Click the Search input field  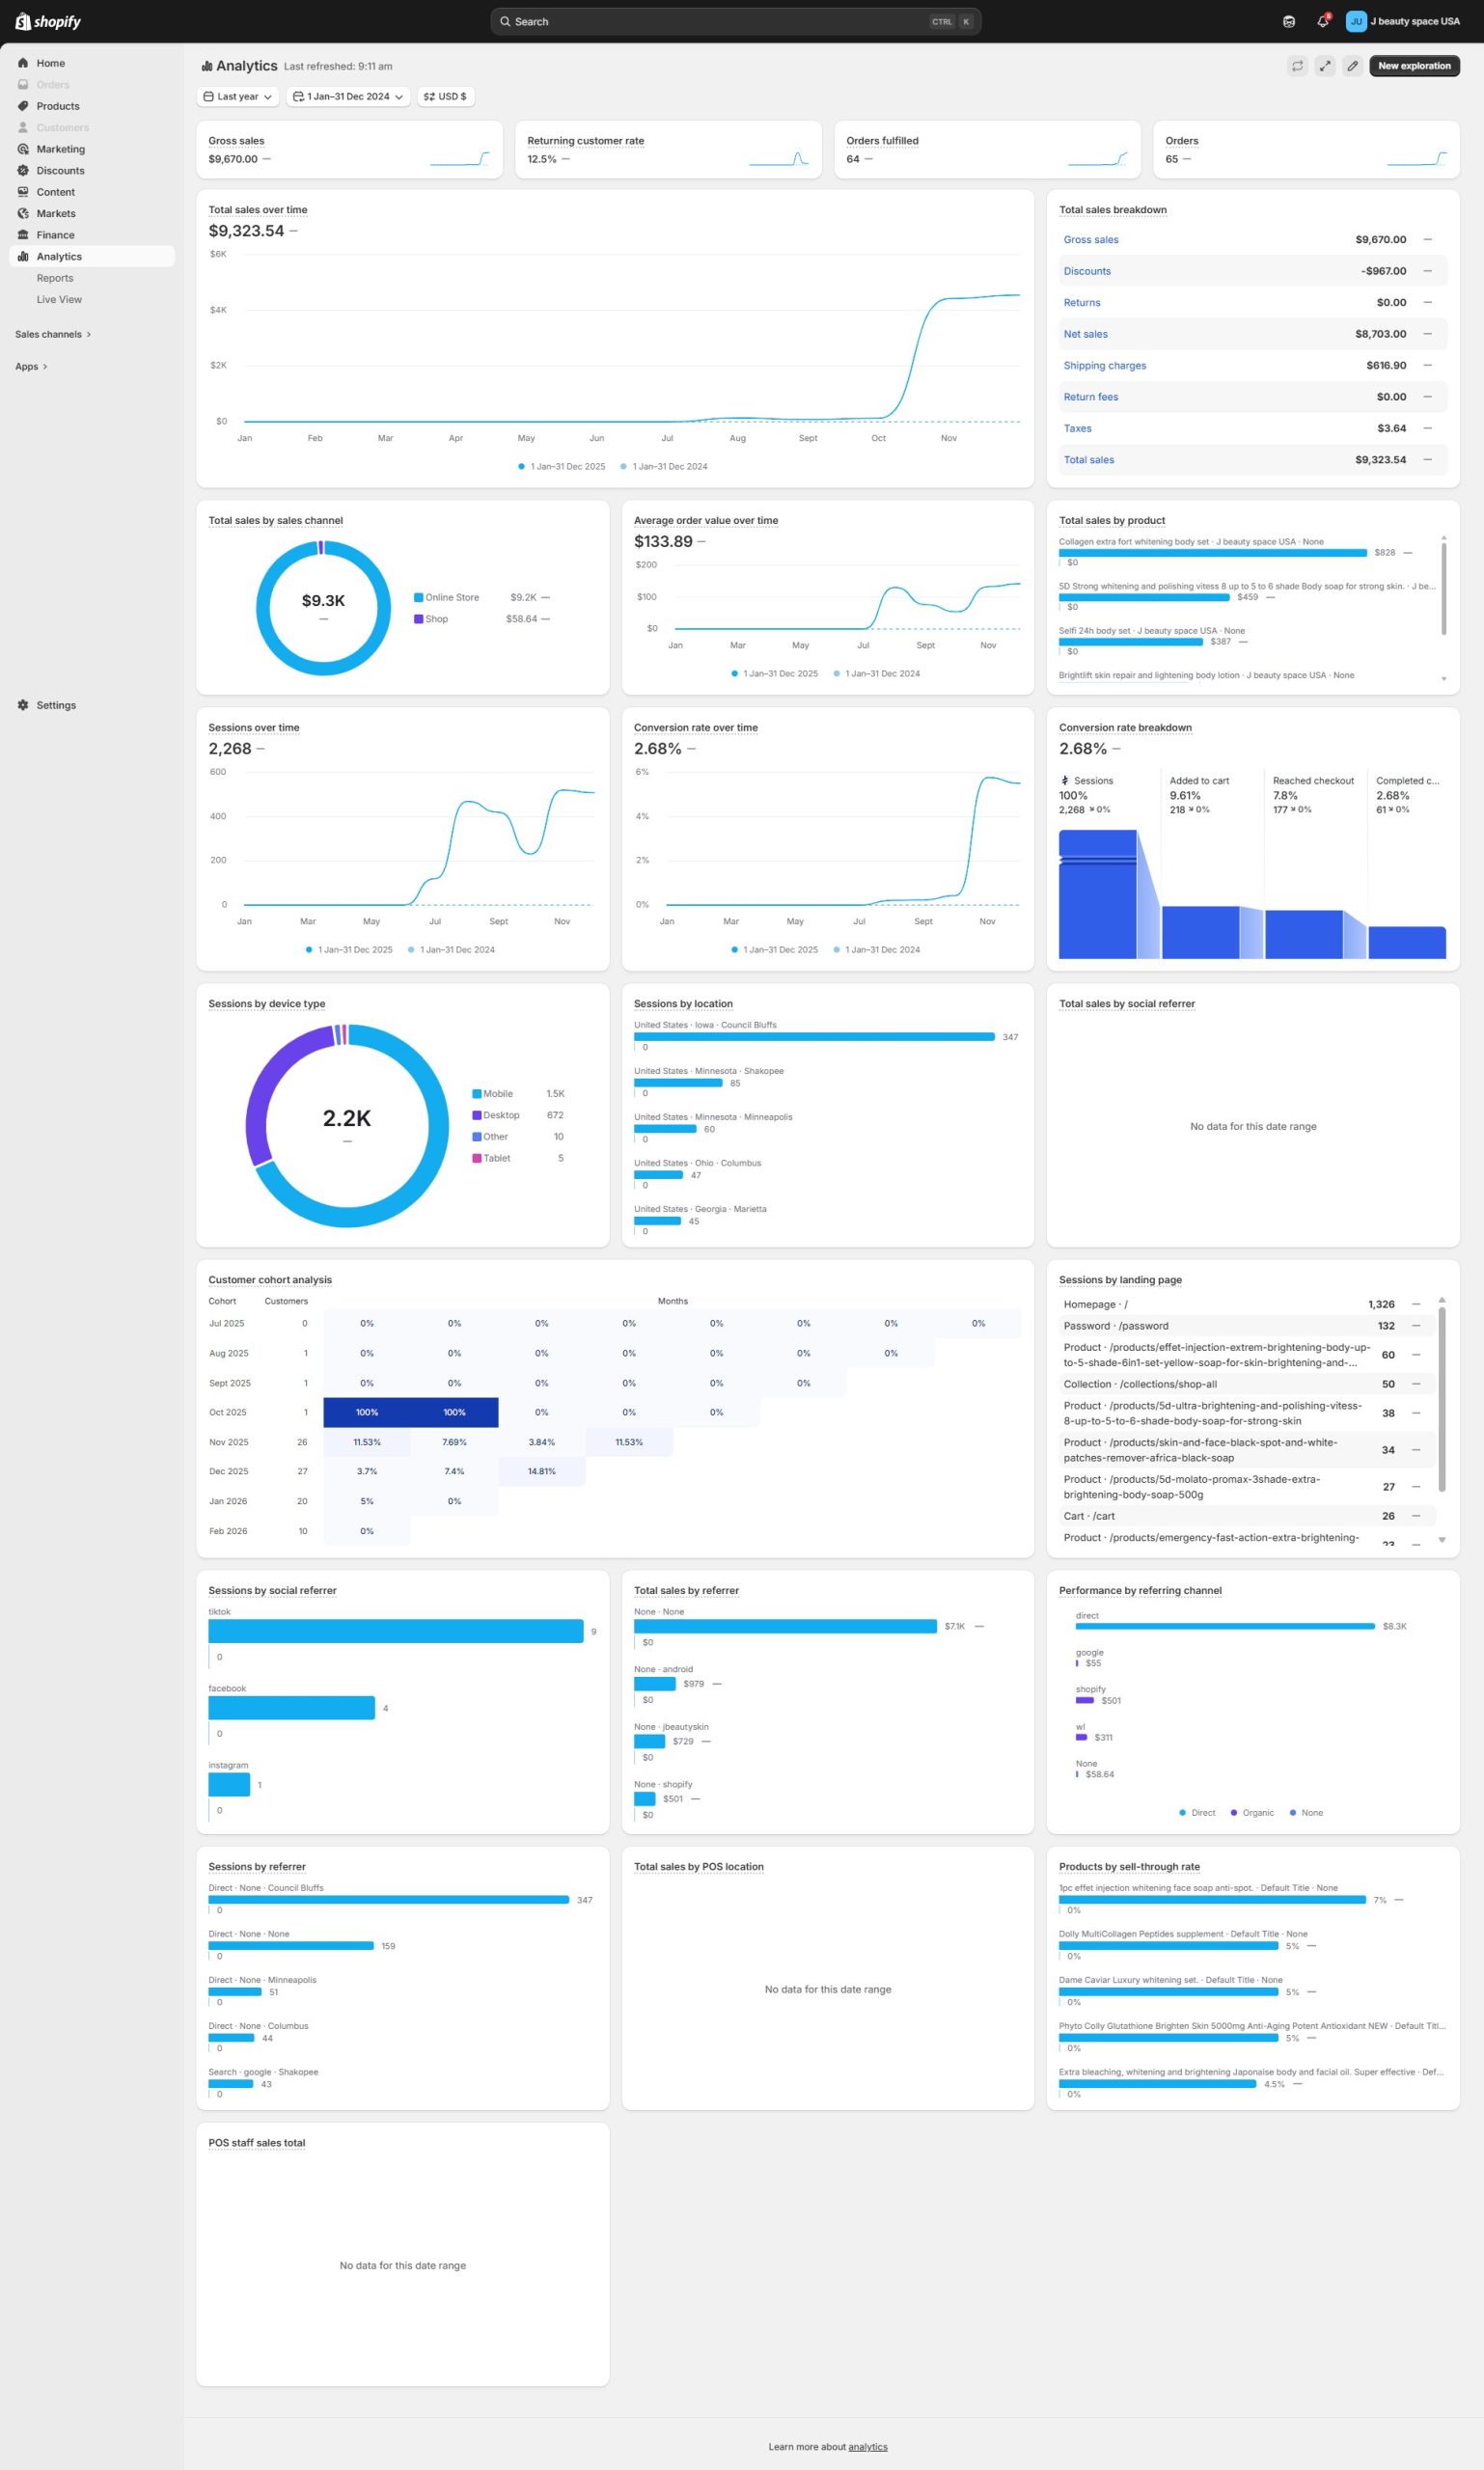(720, 21)
